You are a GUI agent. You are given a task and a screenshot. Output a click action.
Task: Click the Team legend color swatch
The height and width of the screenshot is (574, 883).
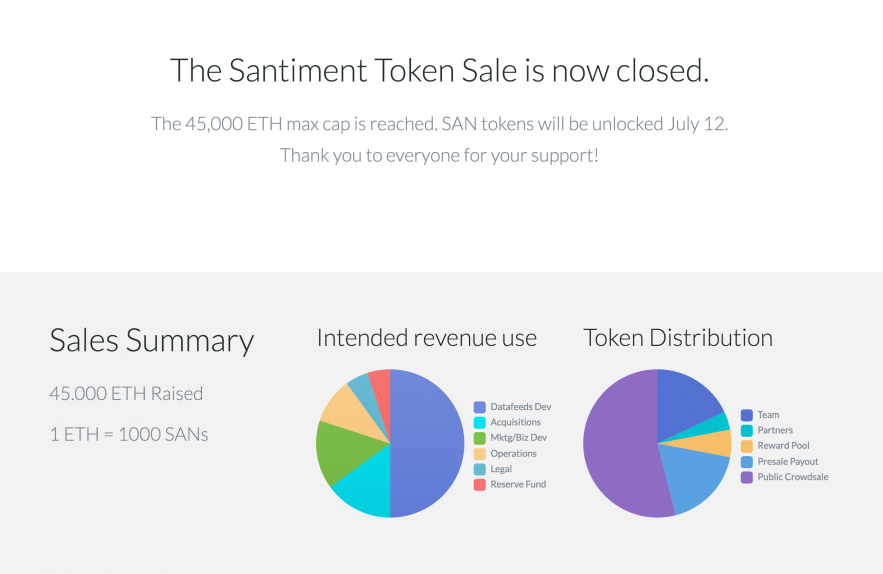tap(747, 415)
